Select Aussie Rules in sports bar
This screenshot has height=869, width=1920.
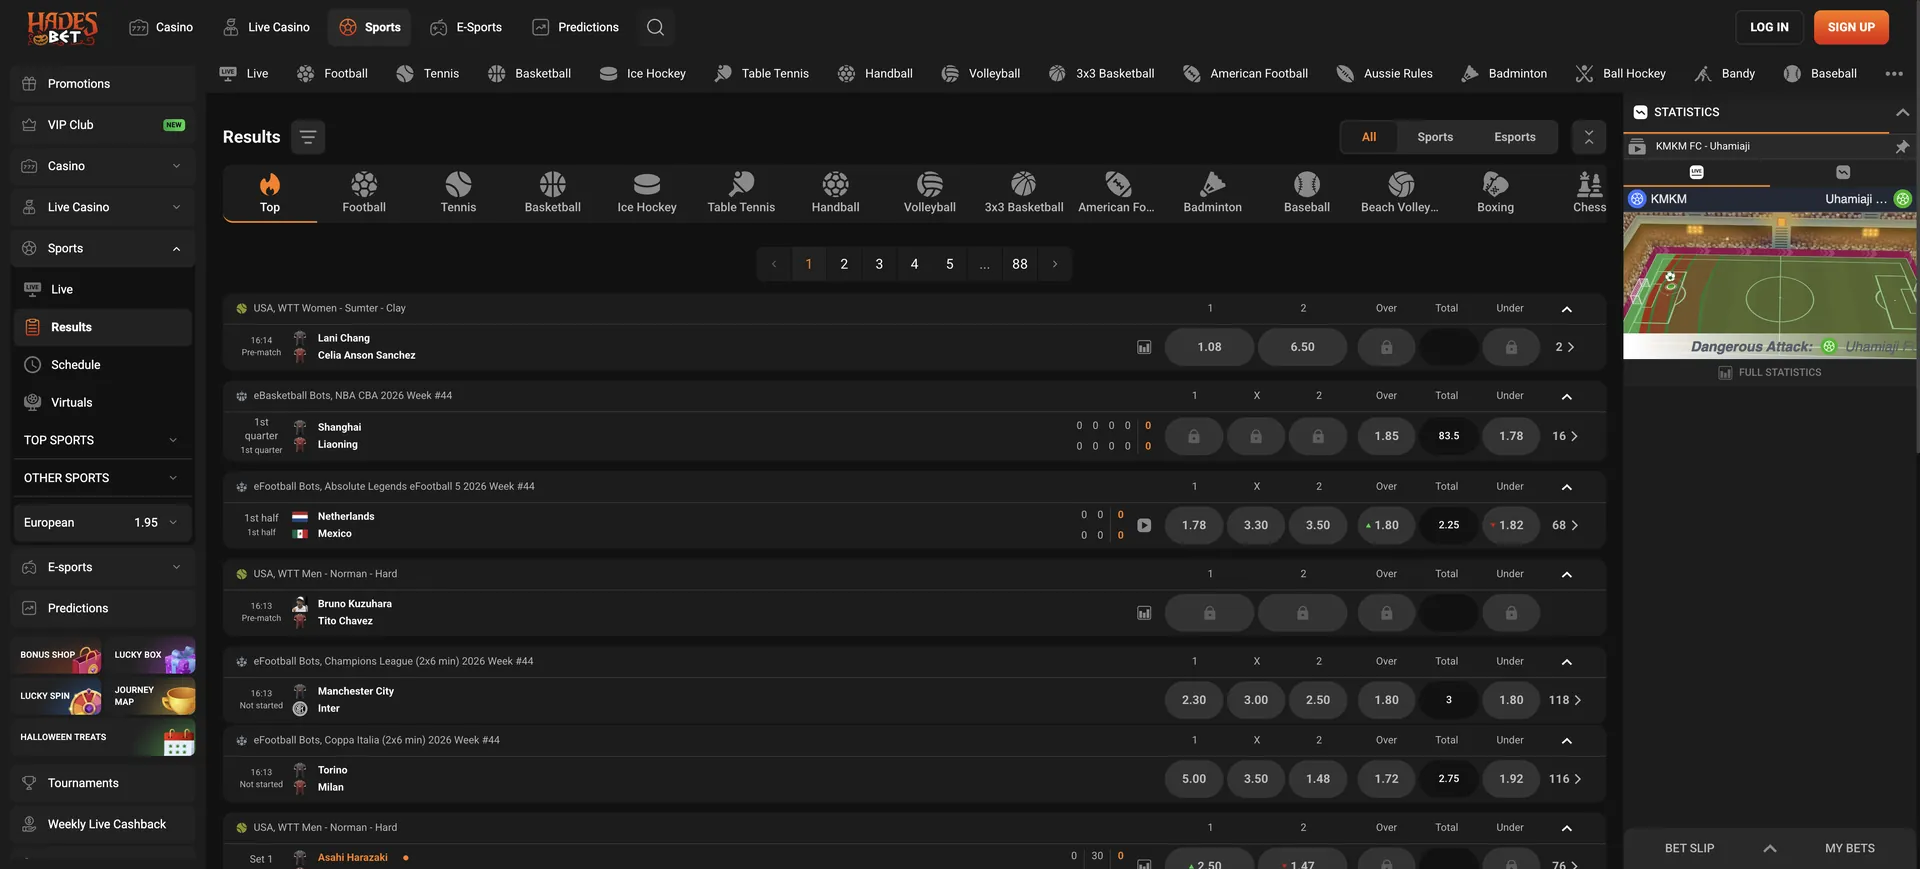(1385, 73)
